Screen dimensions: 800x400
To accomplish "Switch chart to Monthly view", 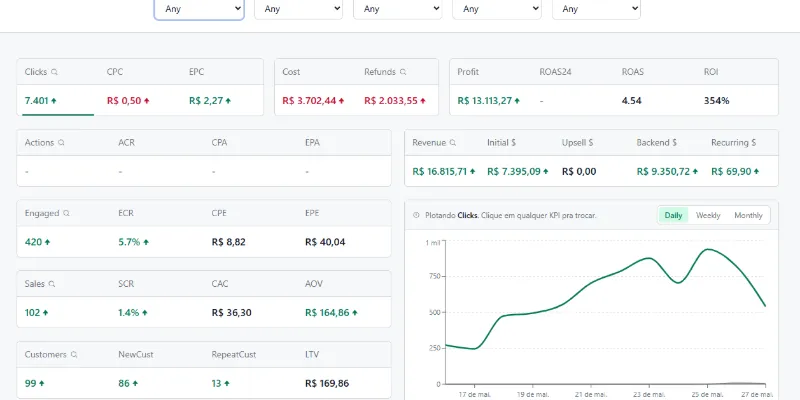I will coord(748,215).
